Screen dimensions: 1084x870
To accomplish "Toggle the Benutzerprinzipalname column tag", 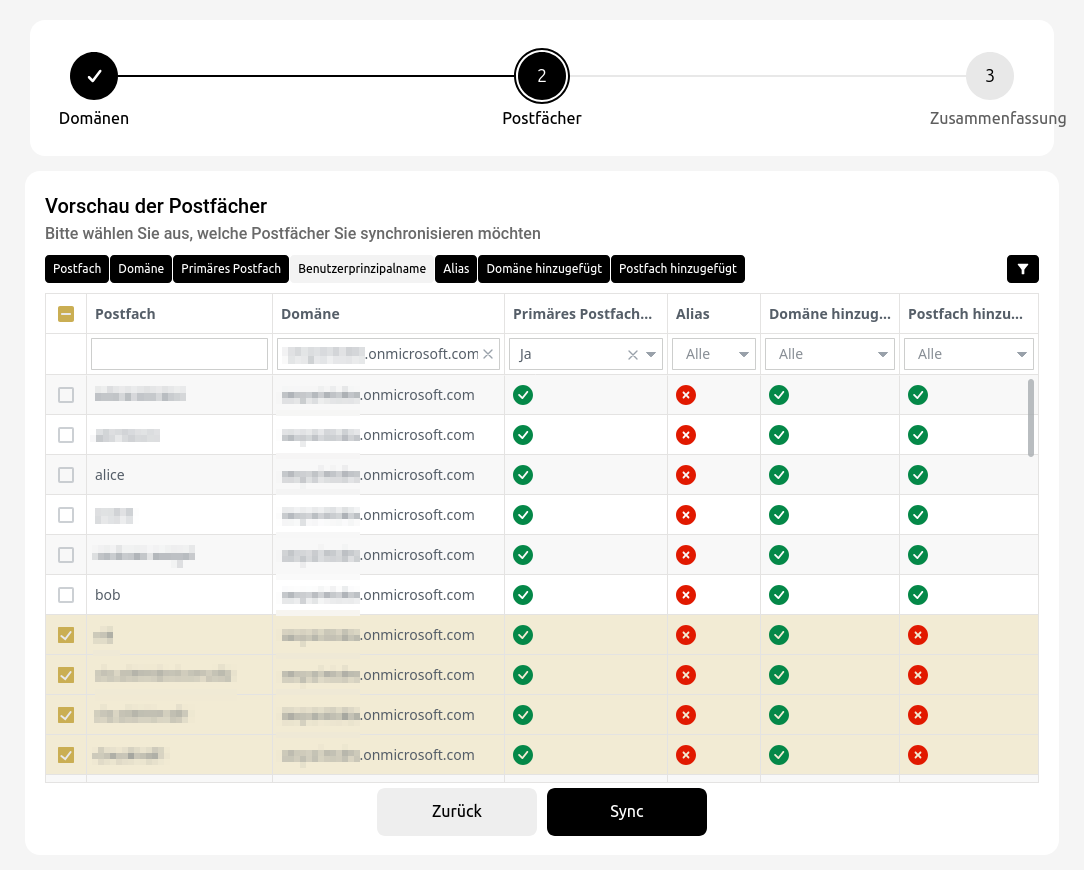I will pyautogui.click(x=362, y=269).
